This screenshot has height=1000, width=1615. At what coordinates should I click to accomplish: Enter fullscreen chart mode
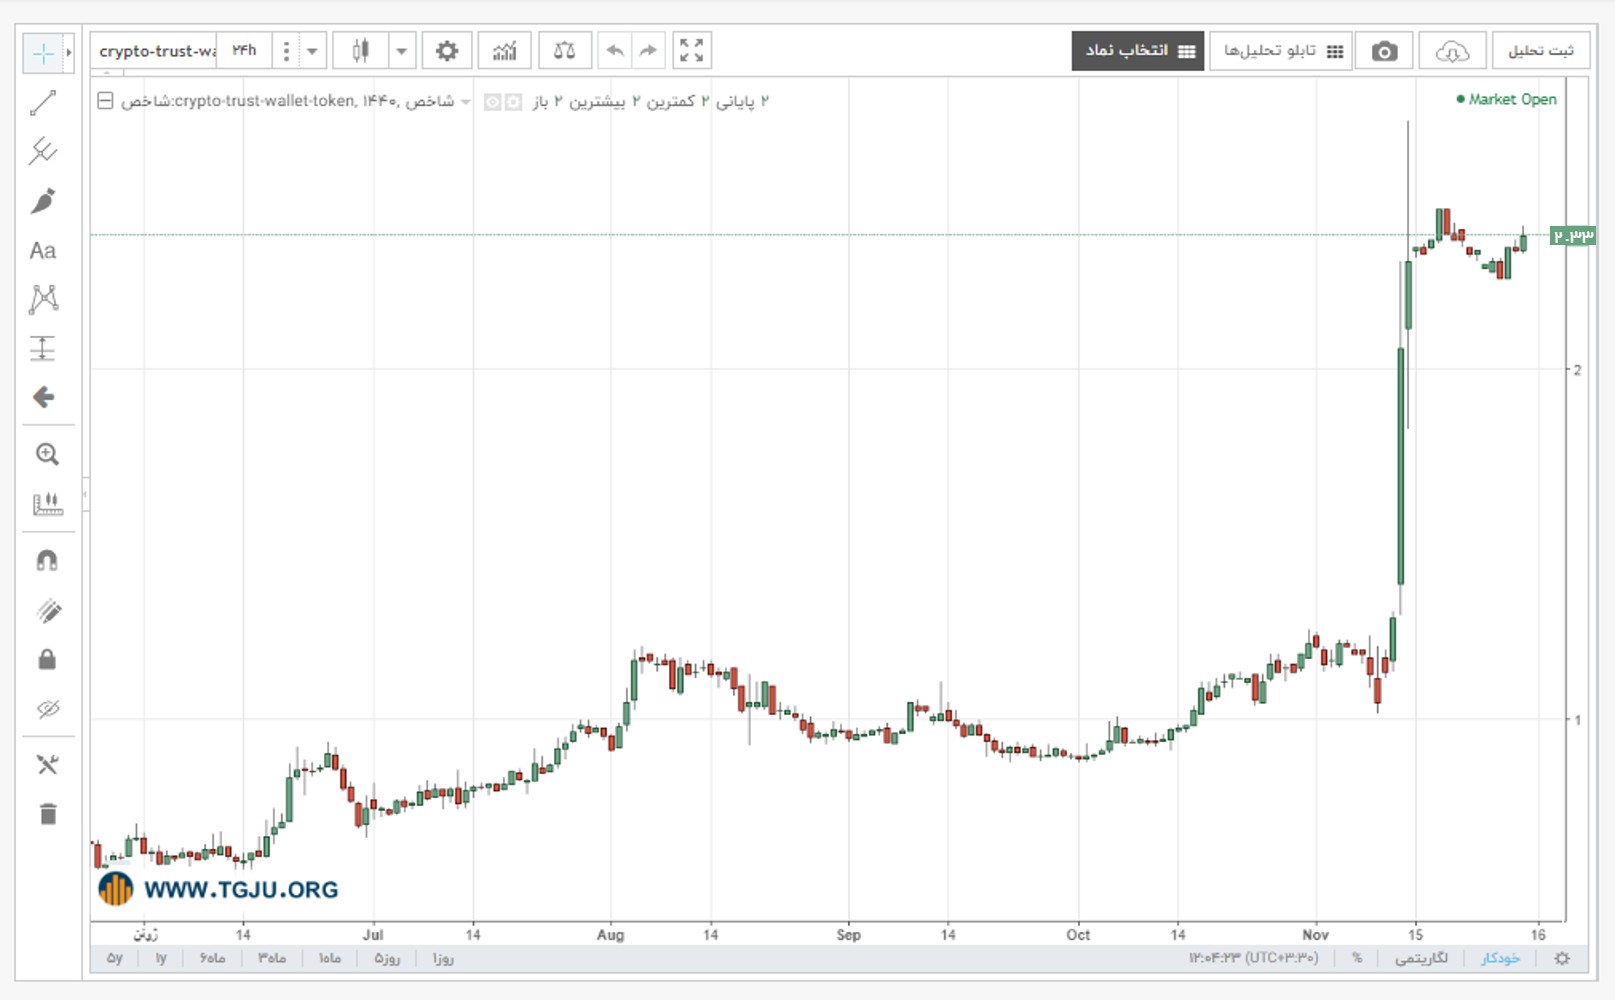click(x=691, y=50)
